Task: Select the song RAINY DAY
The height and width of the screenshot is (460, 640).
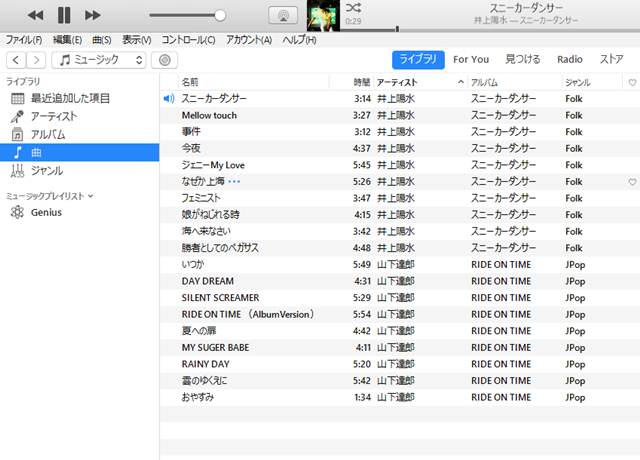Action: [206, 364]
